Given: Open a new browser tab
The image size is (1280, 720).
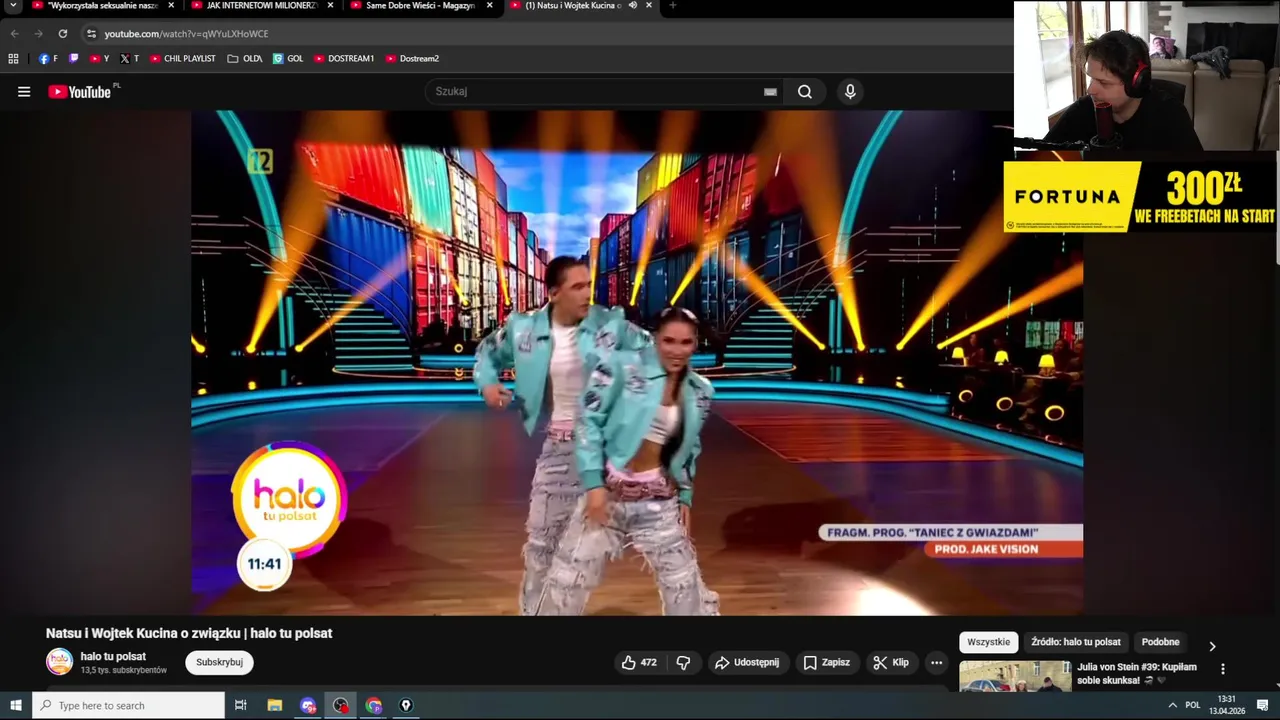Looking at the screenshot, I should coord(672,5).
